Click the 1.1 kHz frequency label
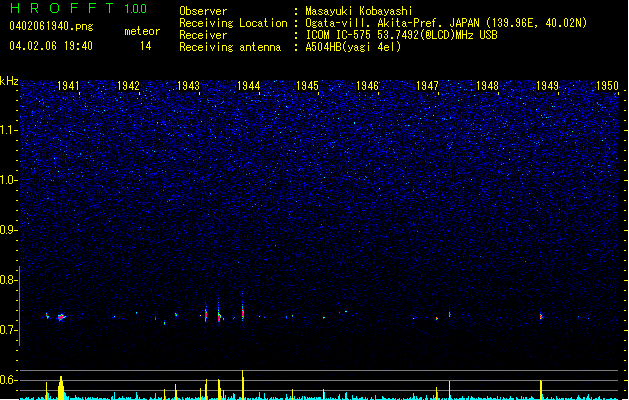Viewport: 629px width, 400px height. pos(9,130)
